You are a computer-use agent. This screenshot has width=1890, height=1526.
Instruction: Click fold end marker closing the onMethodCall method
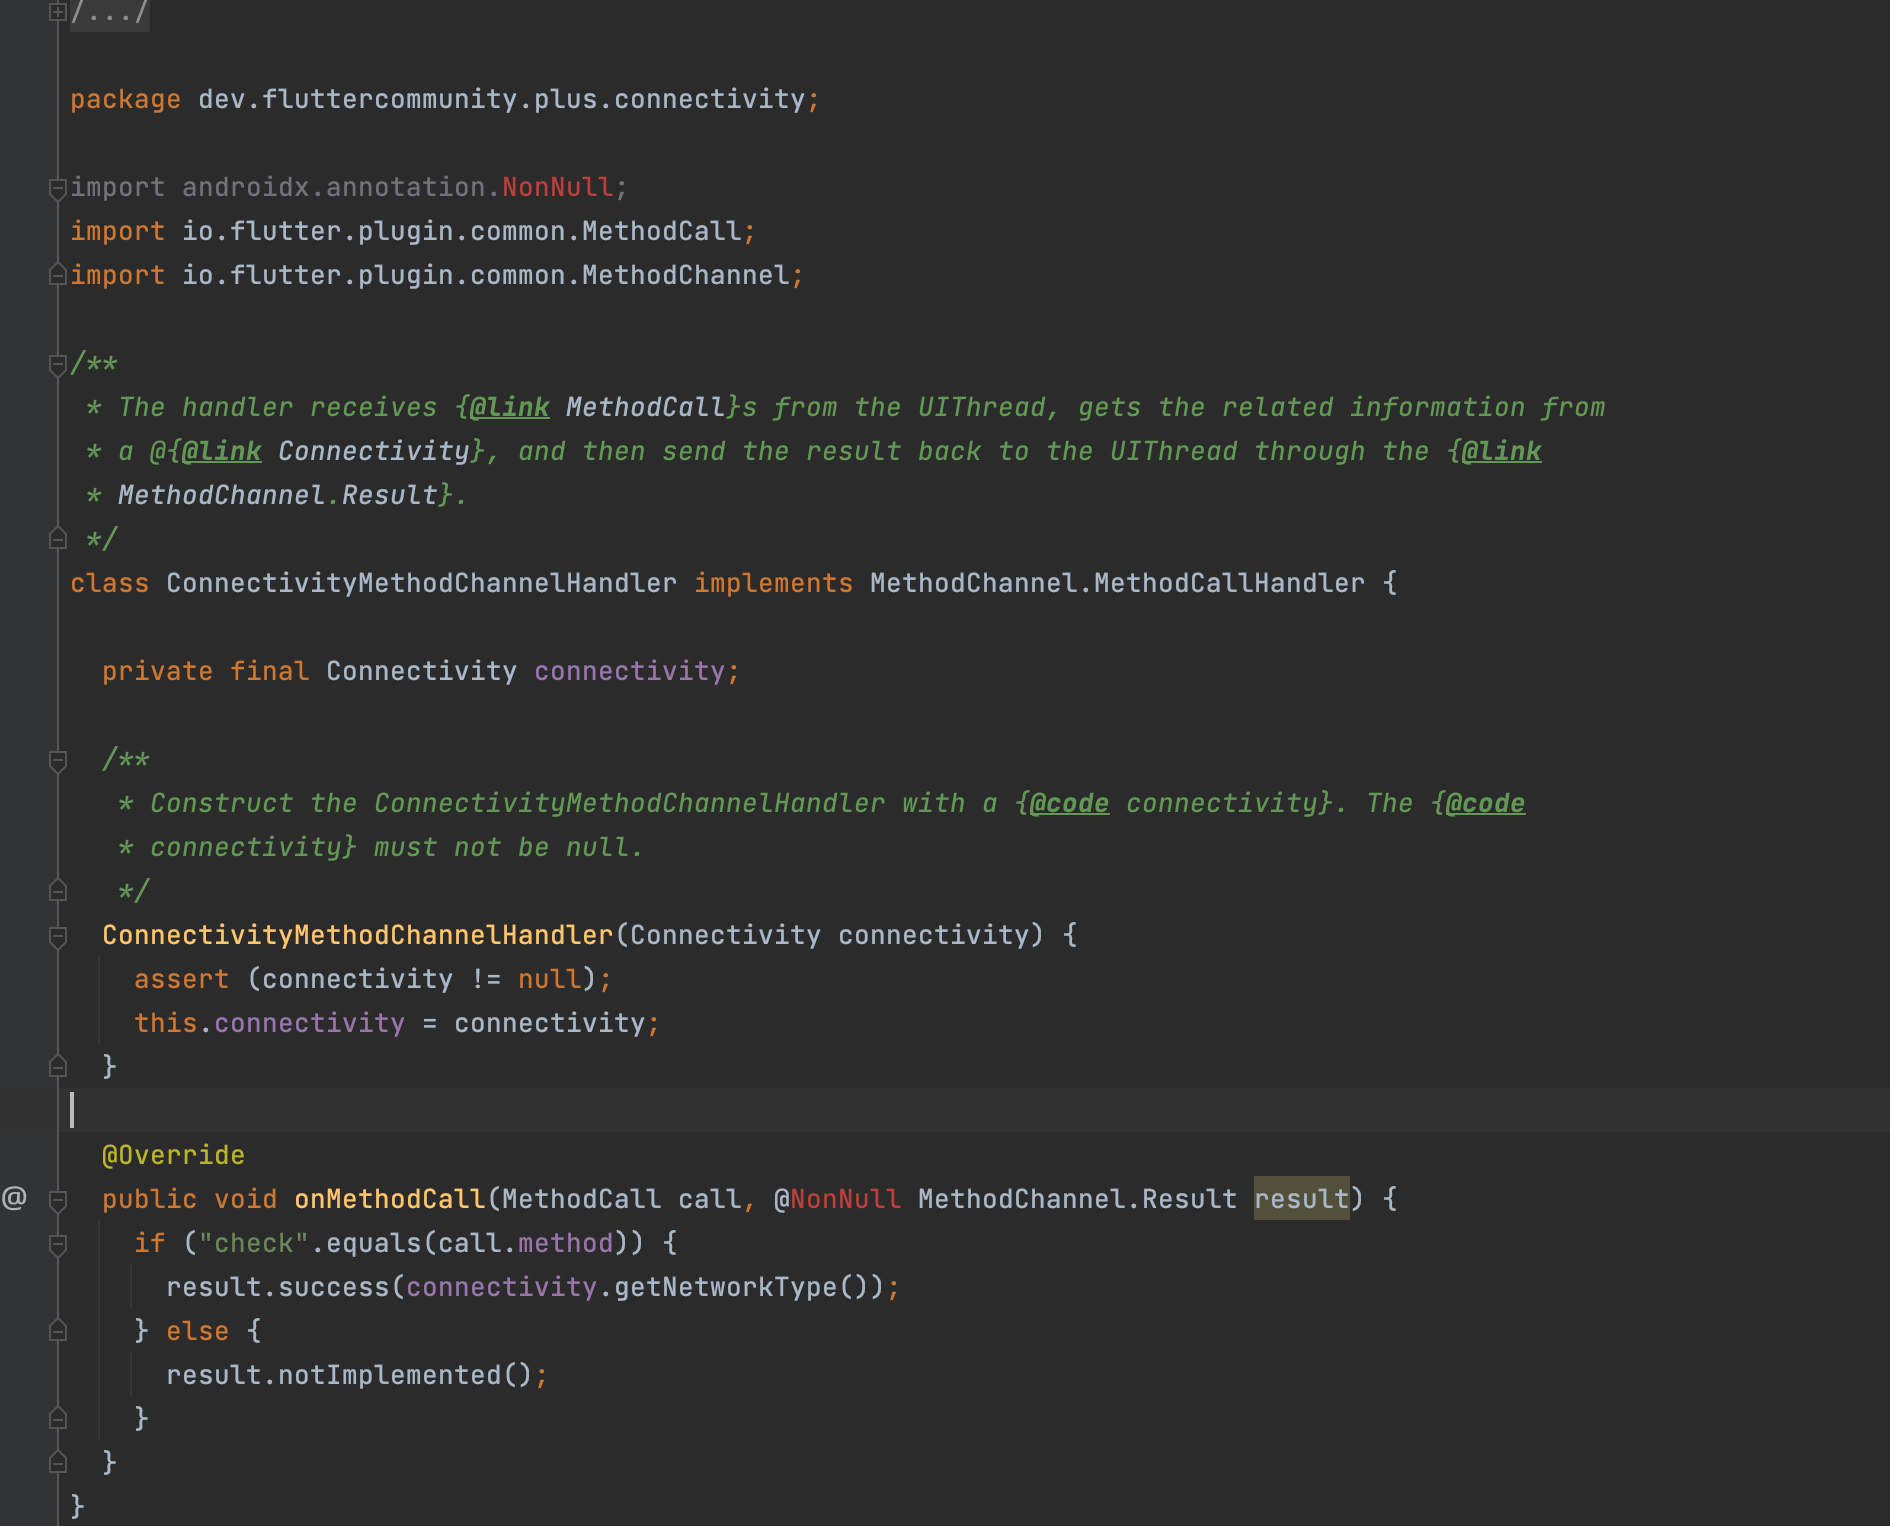click(58, 1463)
